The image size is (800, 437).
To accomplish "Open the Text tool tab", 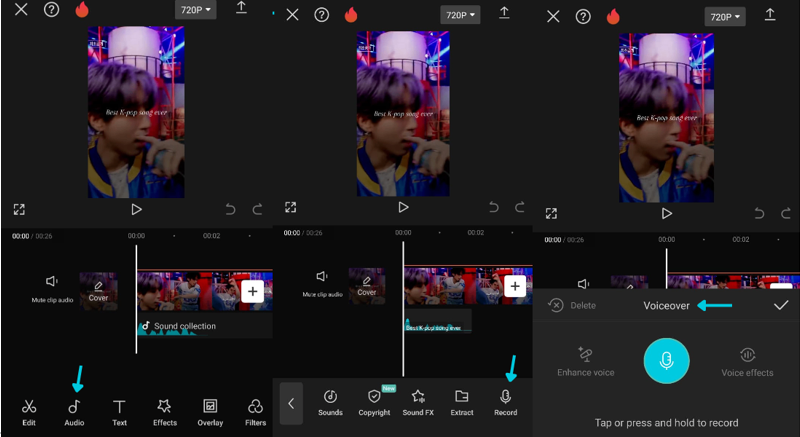I will (119, 411).
